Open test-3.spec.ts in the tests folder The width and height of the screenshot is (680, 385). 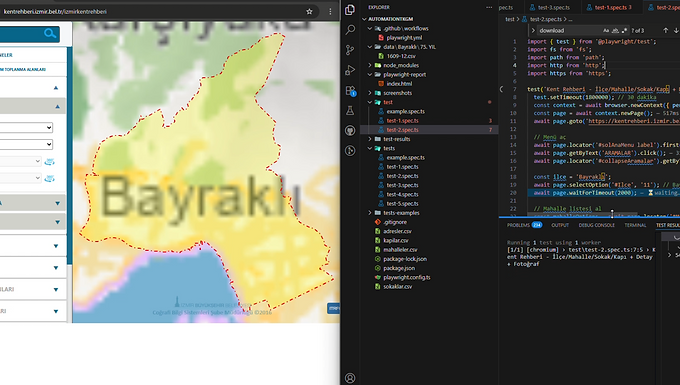(402, 185)
